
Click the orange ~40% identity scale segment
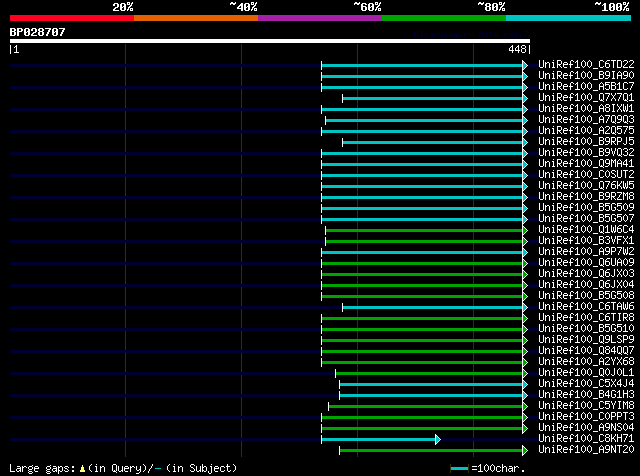(x=196, y=18)
